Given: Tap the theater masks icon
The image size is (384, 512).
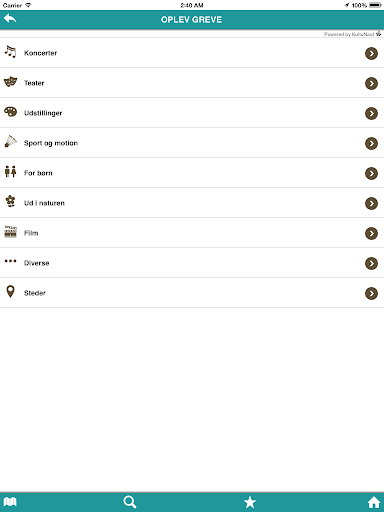Looking at the screenshot, I should tap(10, 82).
